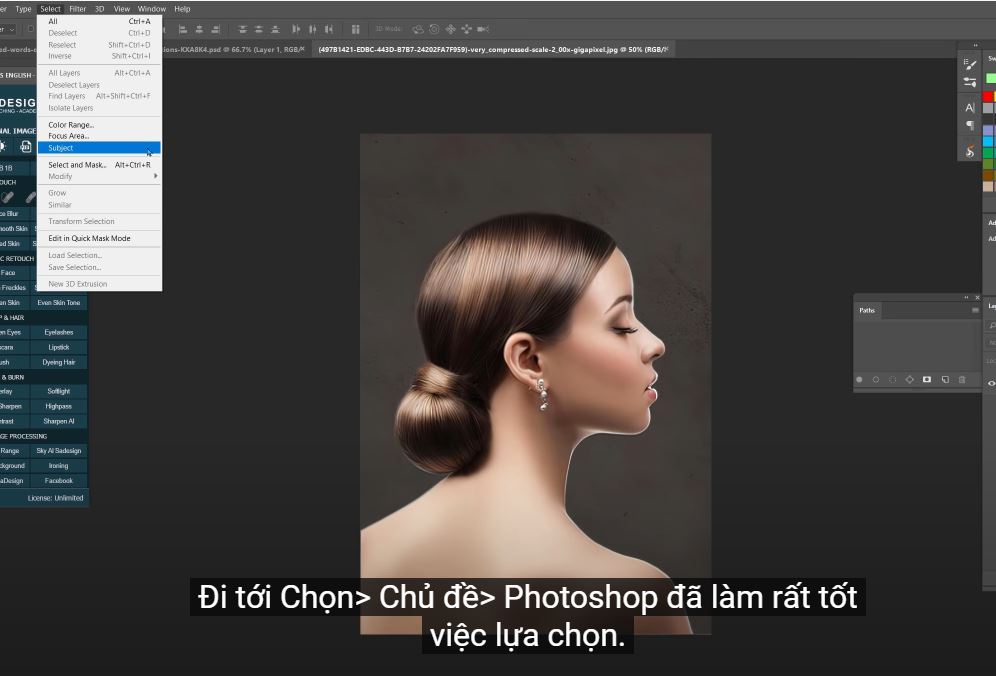
Task: Click fill path with foreground color icon
Action: click(859, 380)
